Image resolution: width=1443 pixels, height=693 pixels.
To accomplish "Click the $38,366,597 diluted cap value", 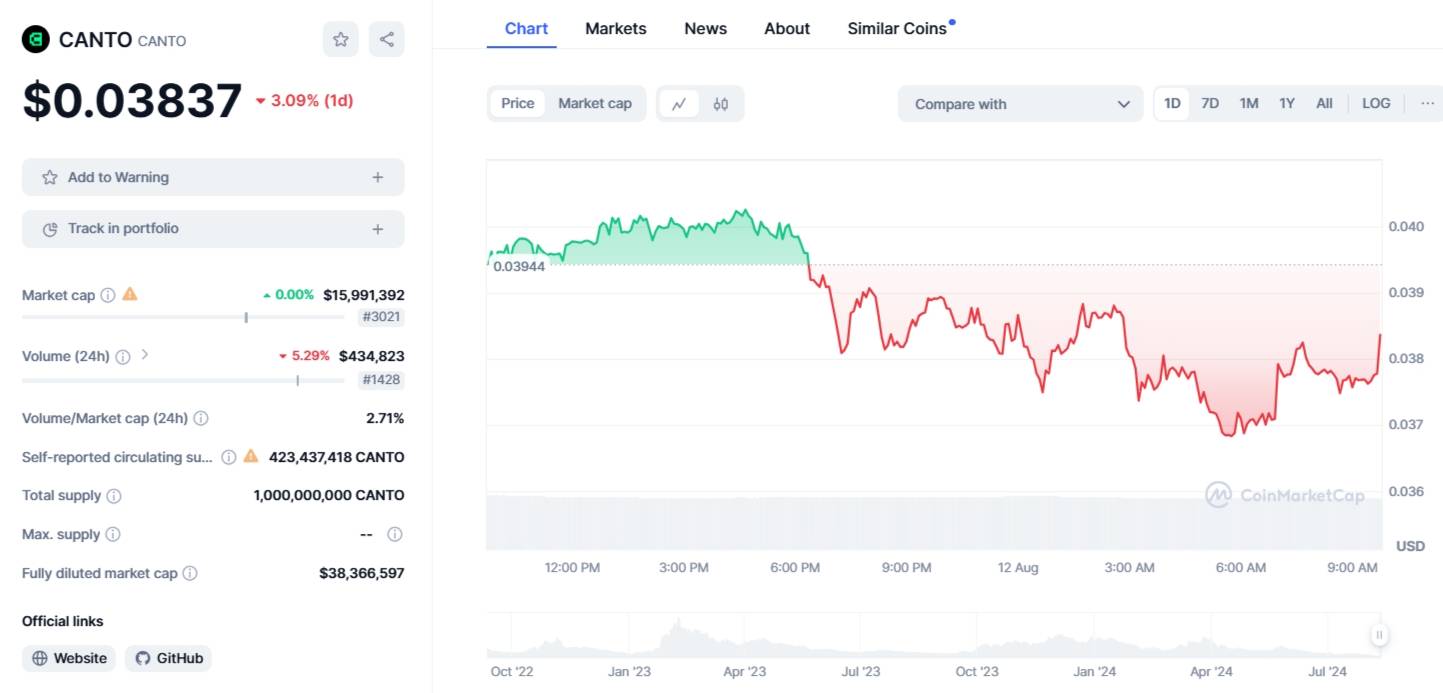I will 362,573.
